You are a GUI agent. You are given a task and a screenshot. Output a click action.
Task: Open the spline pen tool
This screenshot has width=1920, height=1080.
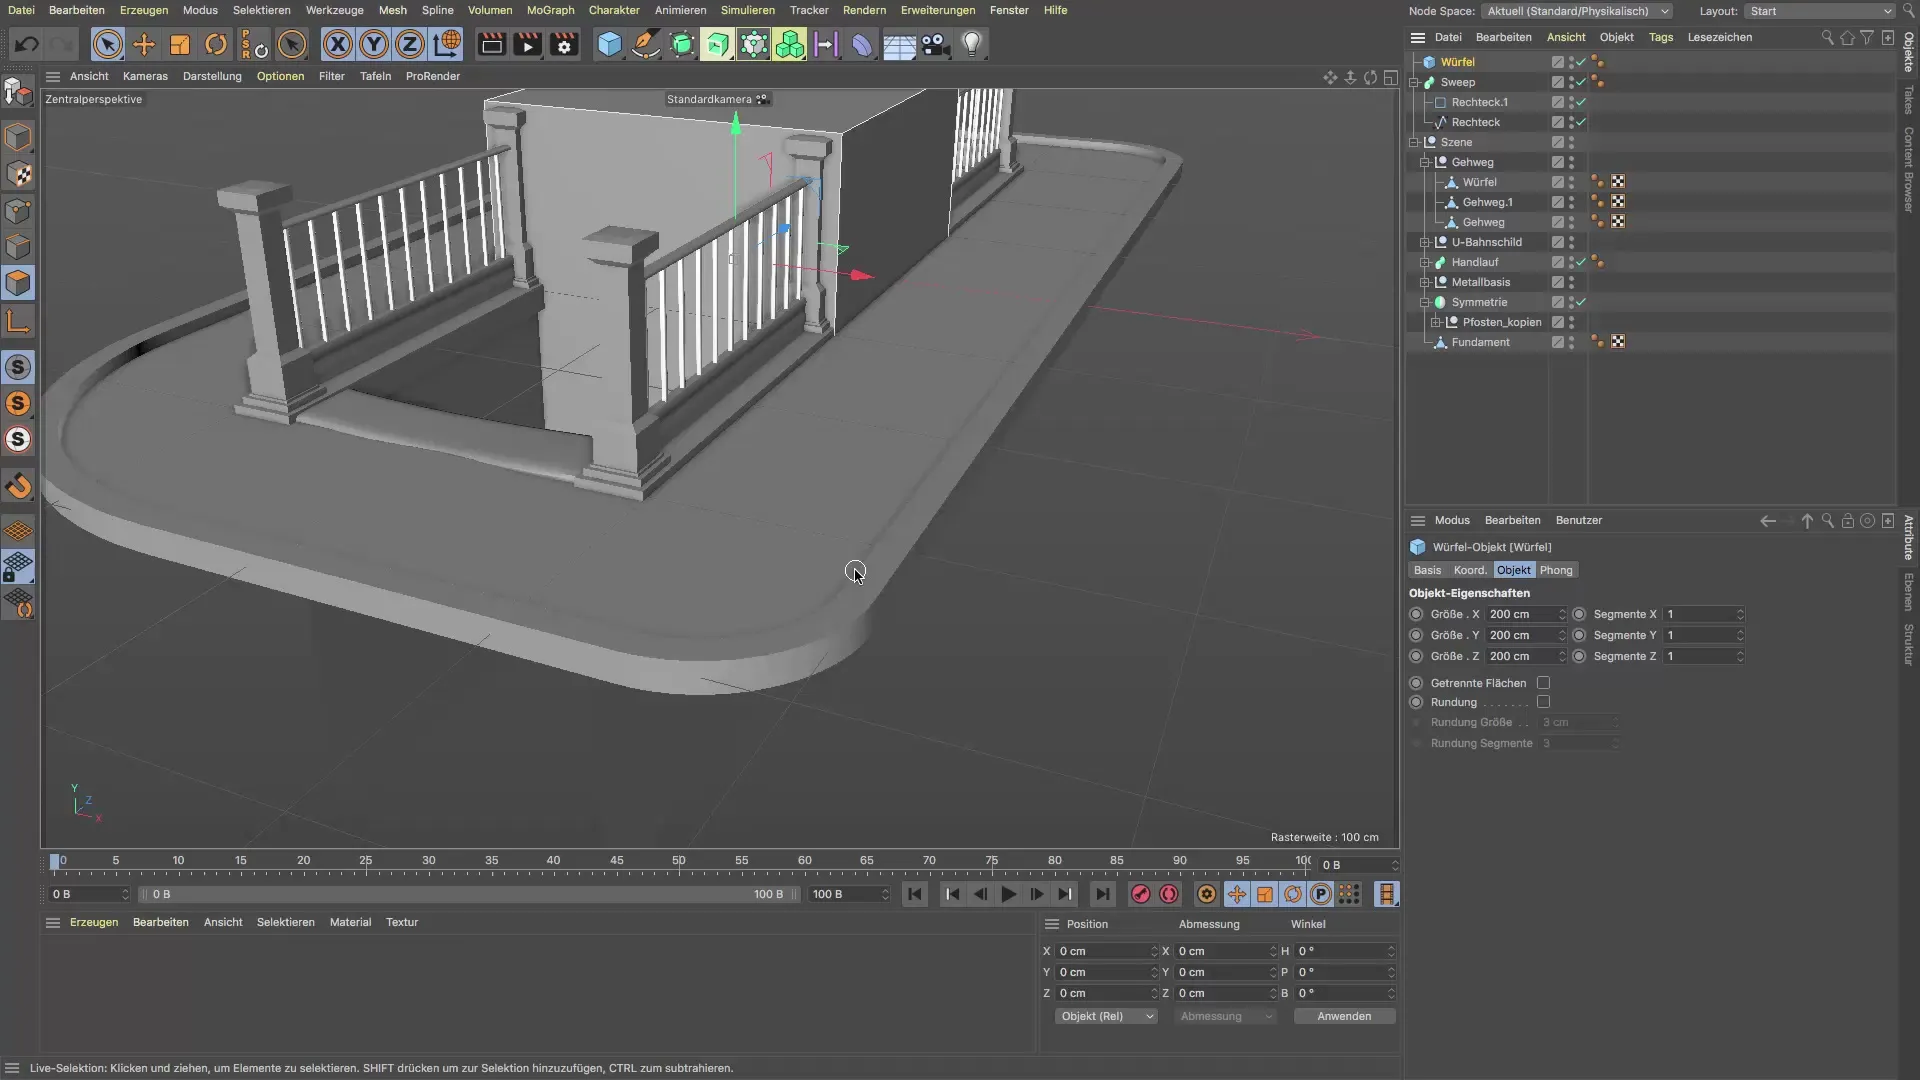coord(646,44)
